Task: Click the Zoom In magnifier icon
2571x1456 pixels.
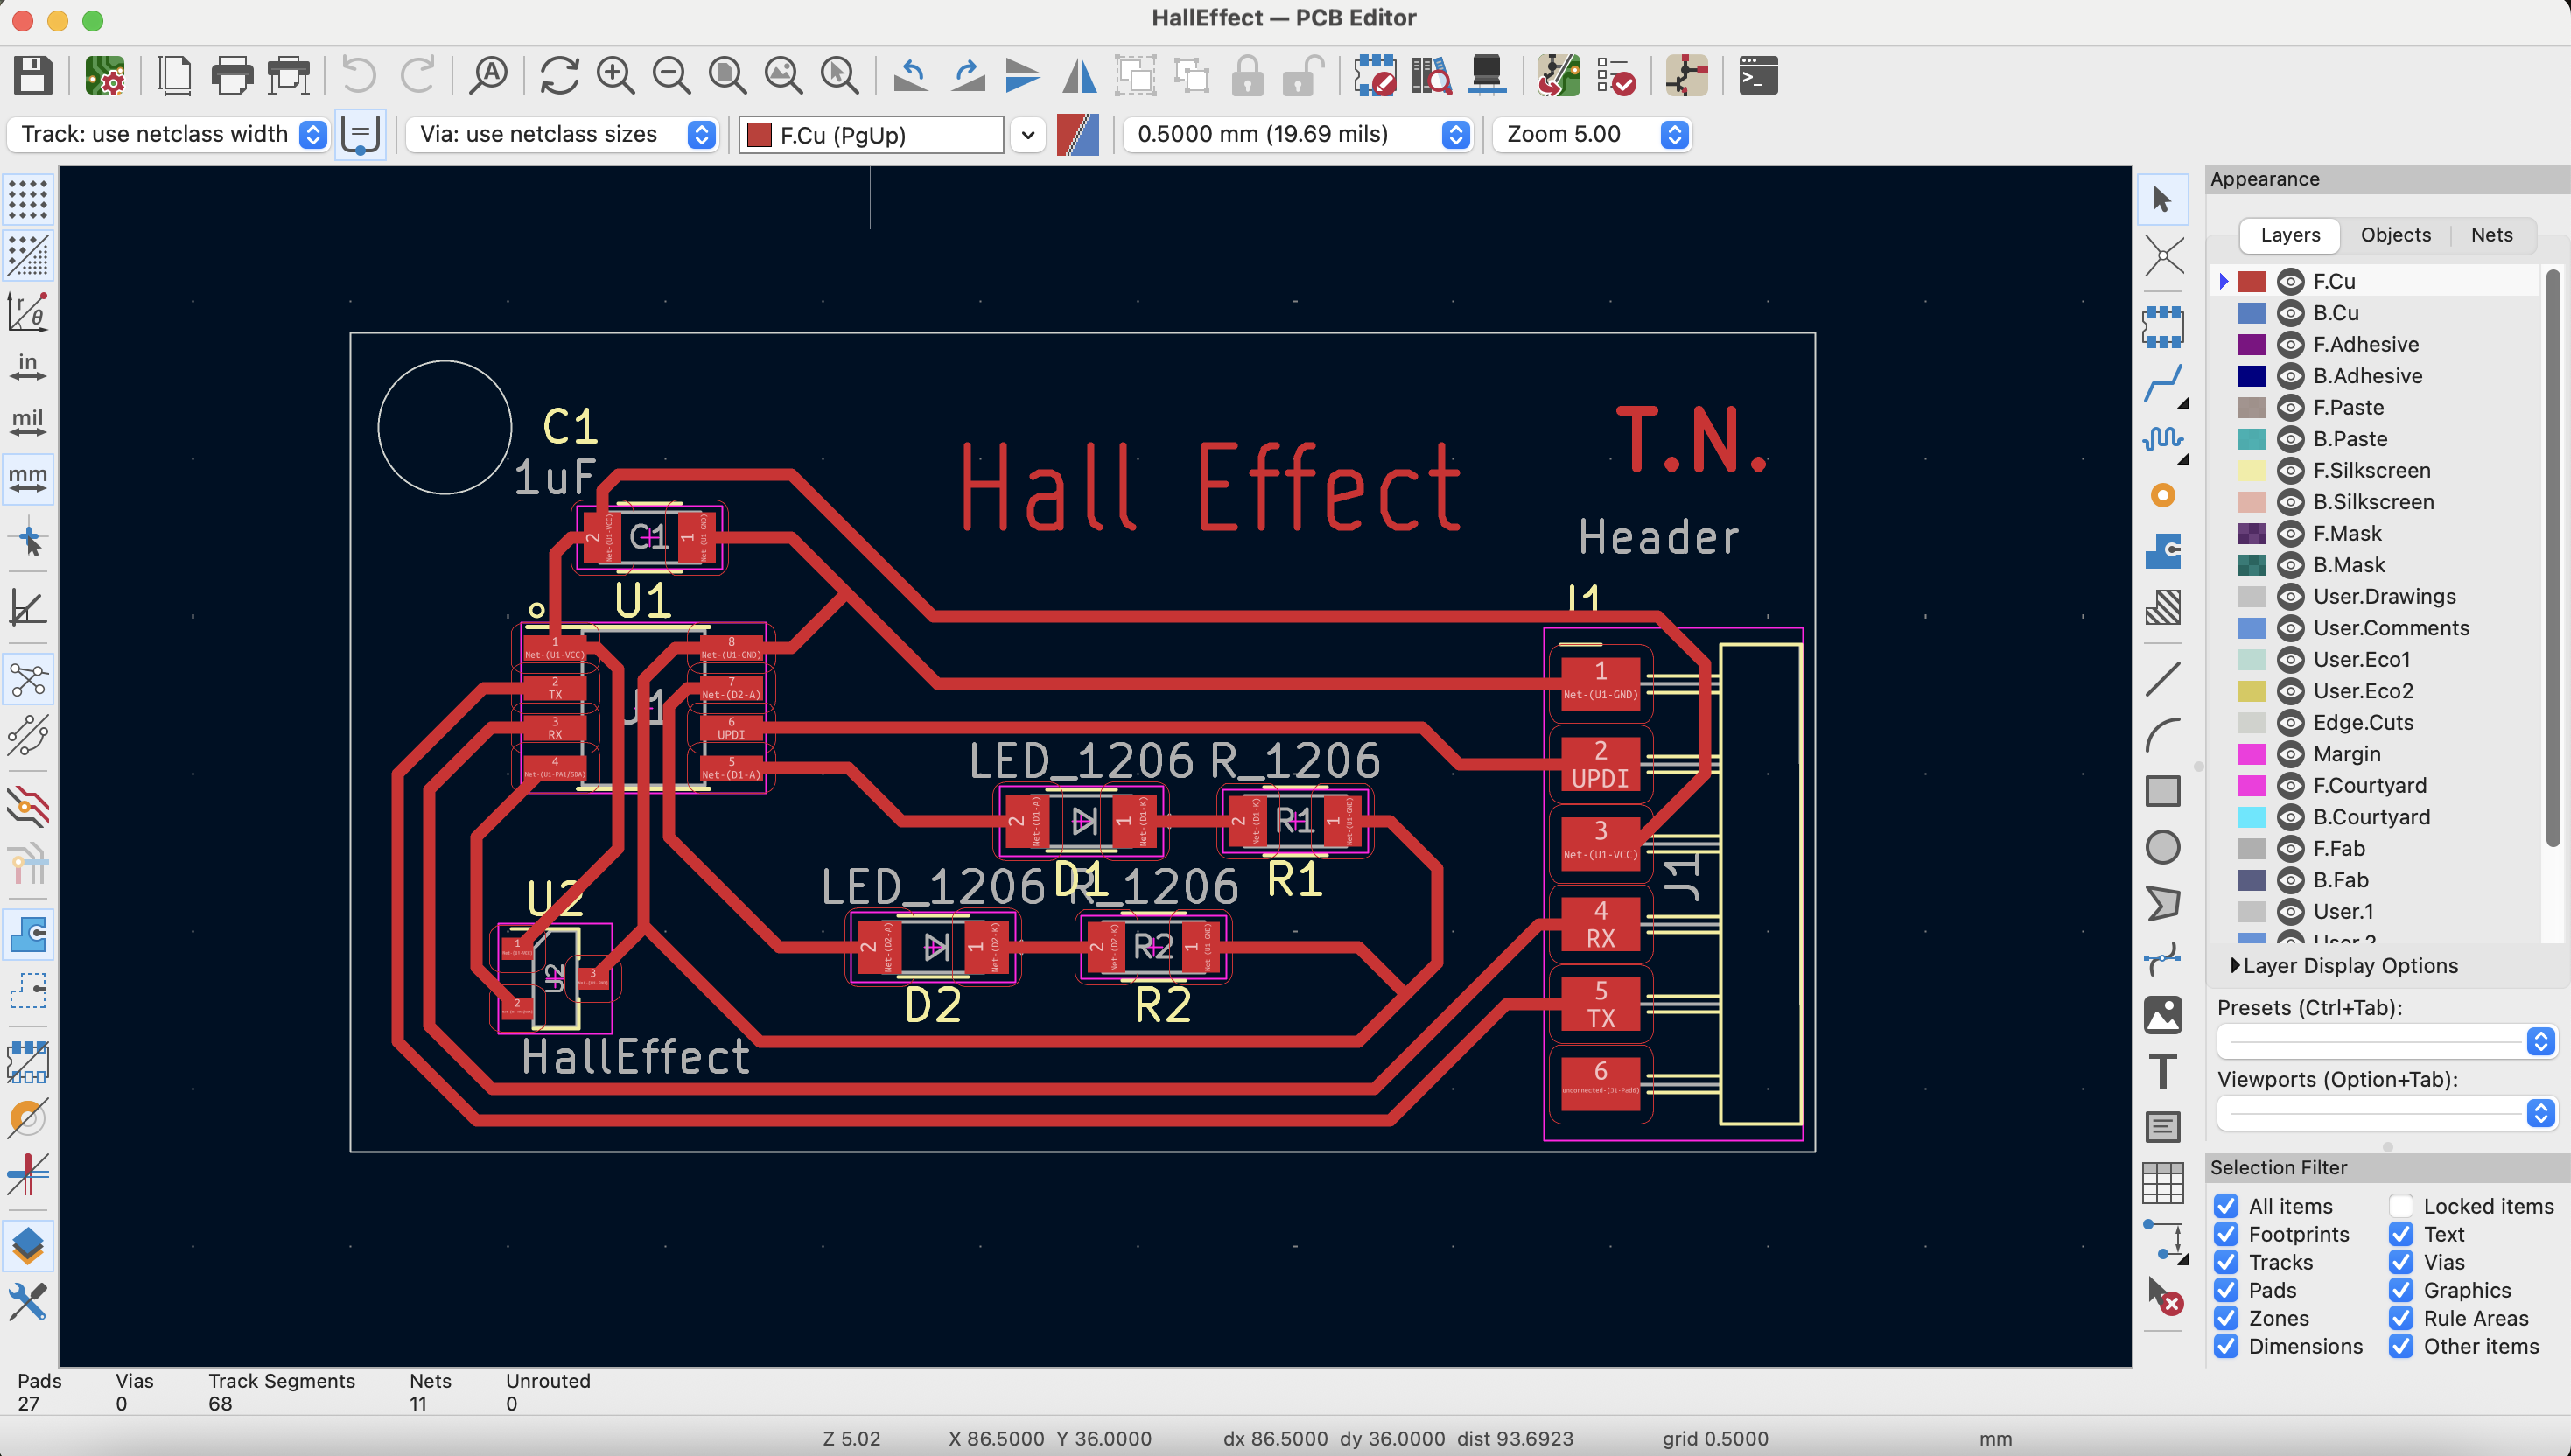Action: [615, 76]
